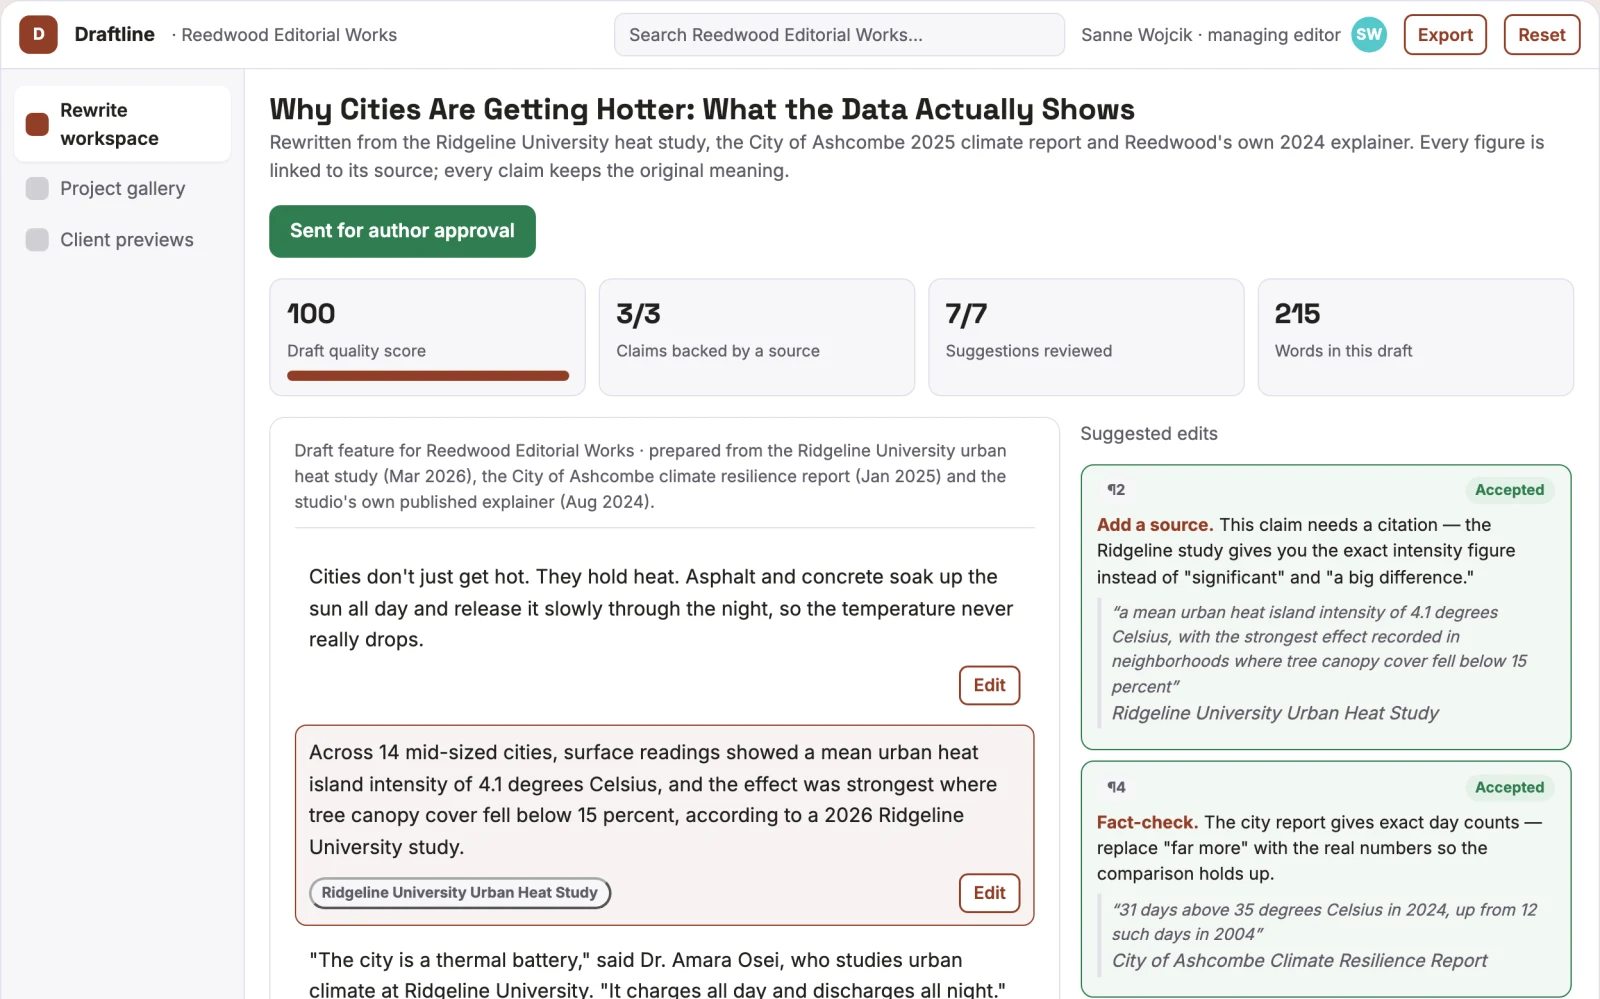This screenshot has height=999, width=1600.
Task: Select the Project gallery sidebar icon
Action: click(37, 188)
